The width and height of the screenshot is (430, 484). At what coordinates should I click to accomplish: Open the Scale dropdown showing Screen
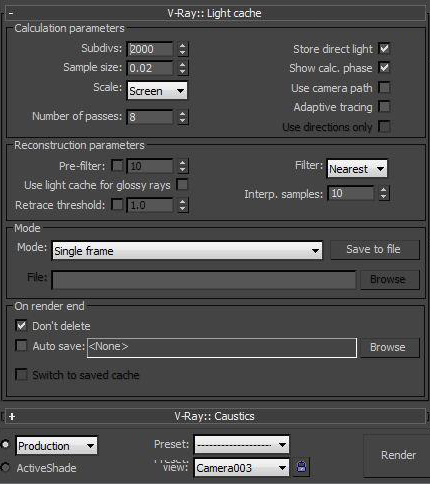157,91
